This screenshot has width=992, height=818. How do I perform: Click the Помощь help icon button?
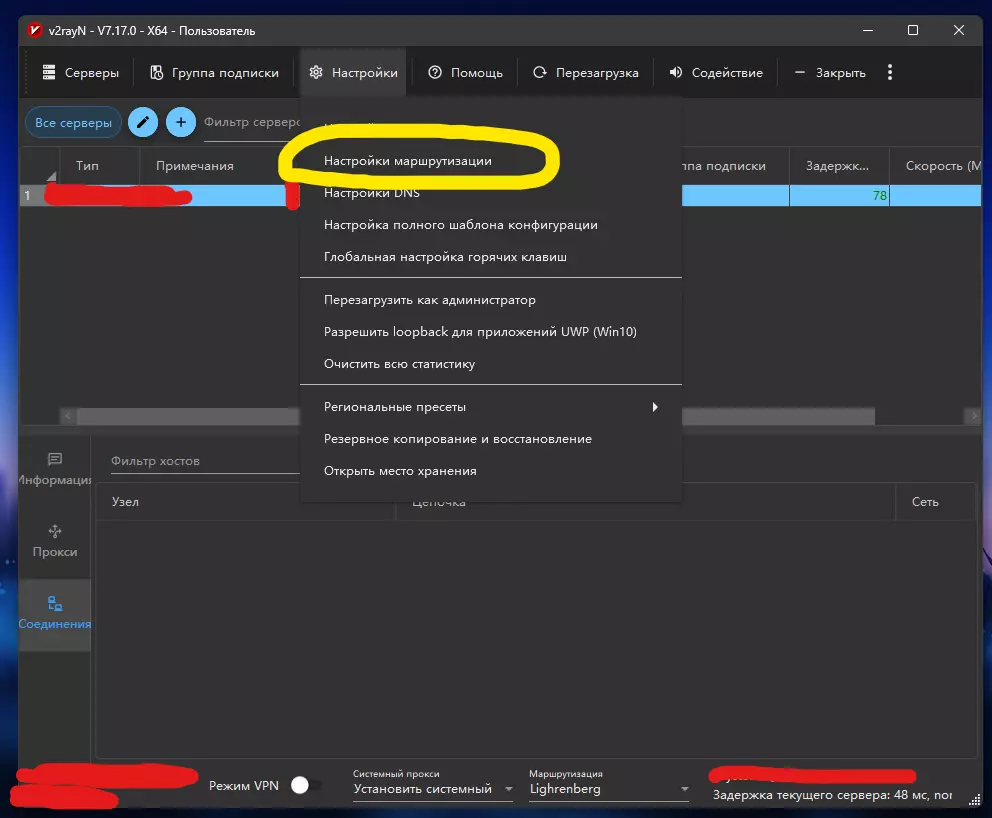(x=465, y=73)
